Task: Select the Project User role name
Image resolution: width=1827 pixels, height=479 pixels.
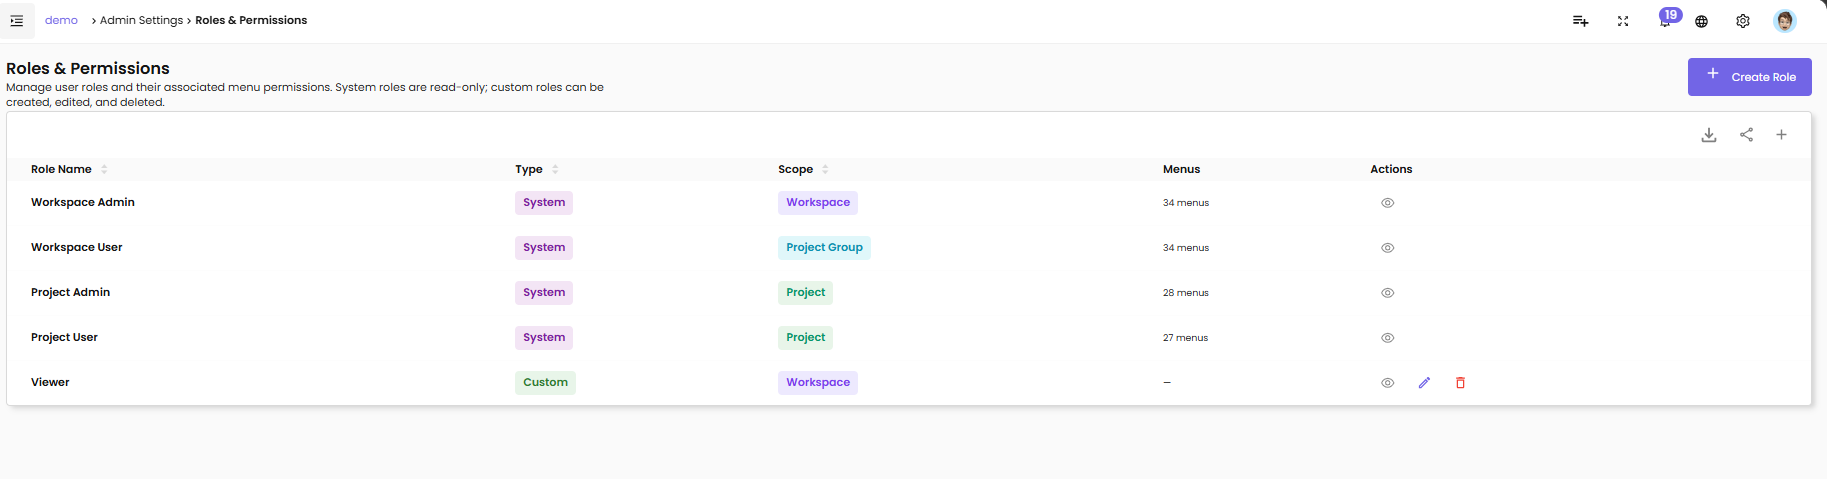Action: click(65, 337)
